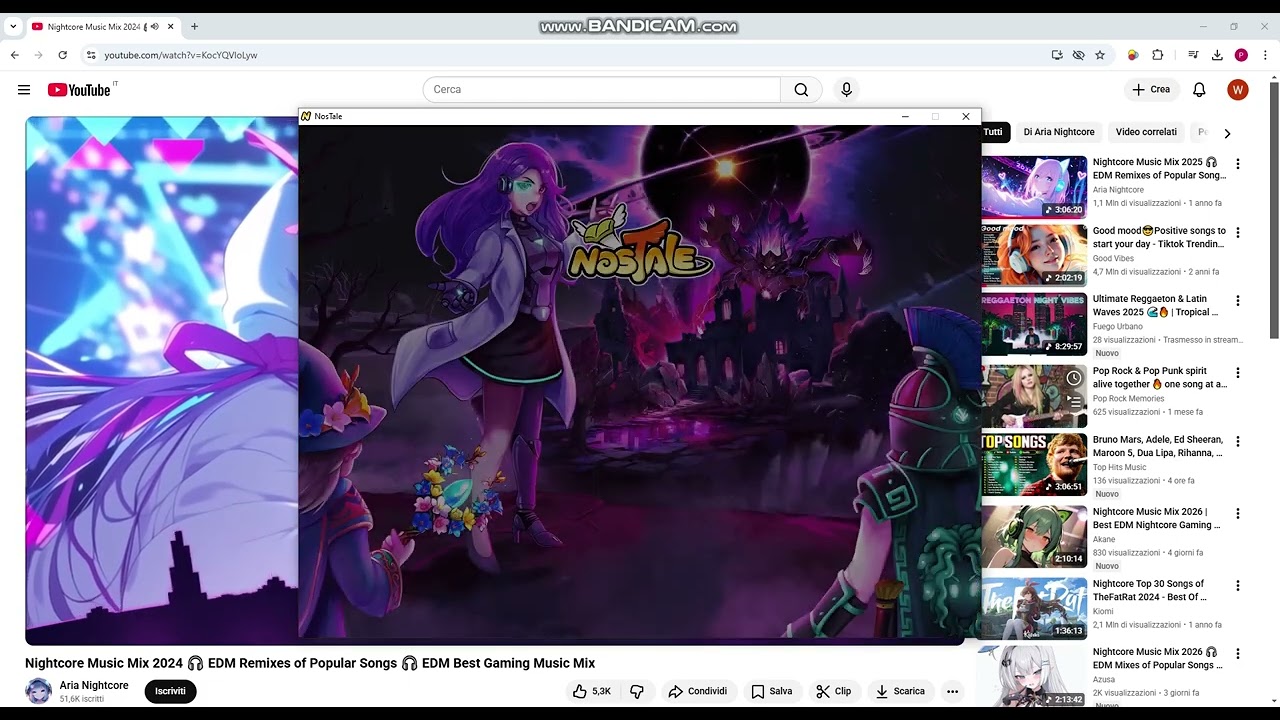Subscribe with the Iscriviti button
1280x720 pixels.
[x=170, y=691]
